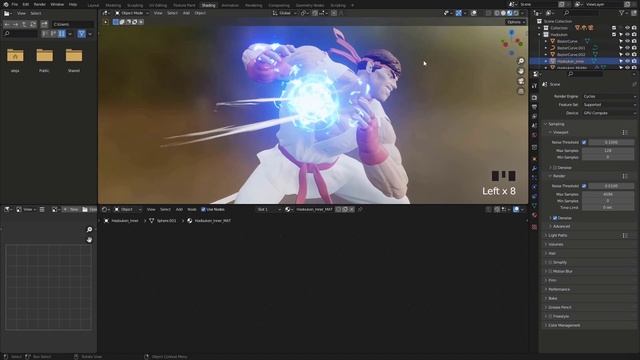Viewport: 640px width, 360px height.
Task: Collapse the Sampling panel
Action: pyautogui.click(x=555, y=124)
